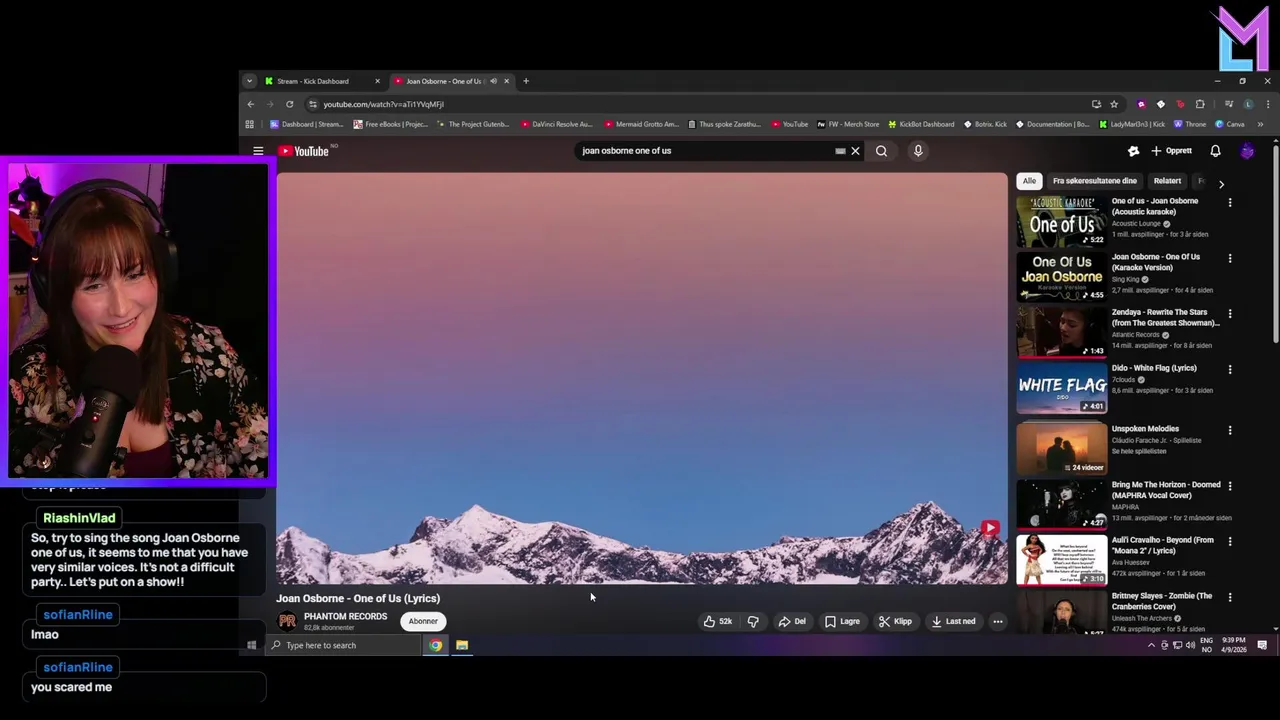Open Chrome tab search dropdown arrow
This screenshot has width=1280, height=720.
coord(250,81)
